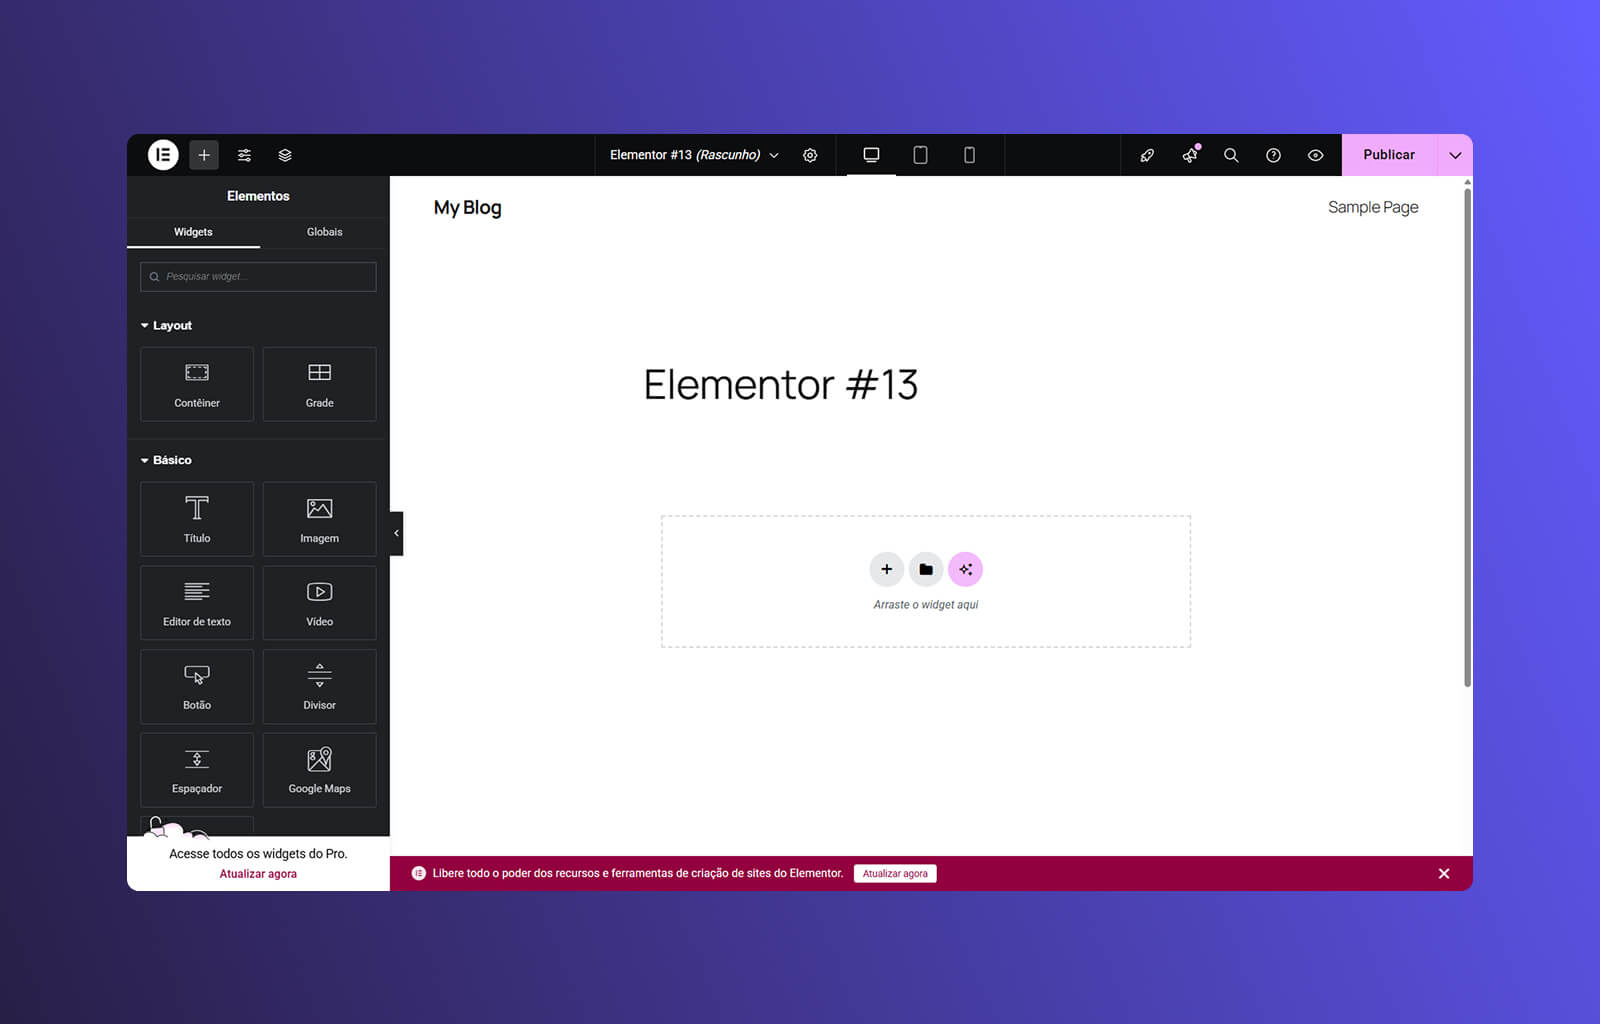Switch to tablet view mode
The width and height of the screenshot is (1600, 1024).
(x=920, y=155)
